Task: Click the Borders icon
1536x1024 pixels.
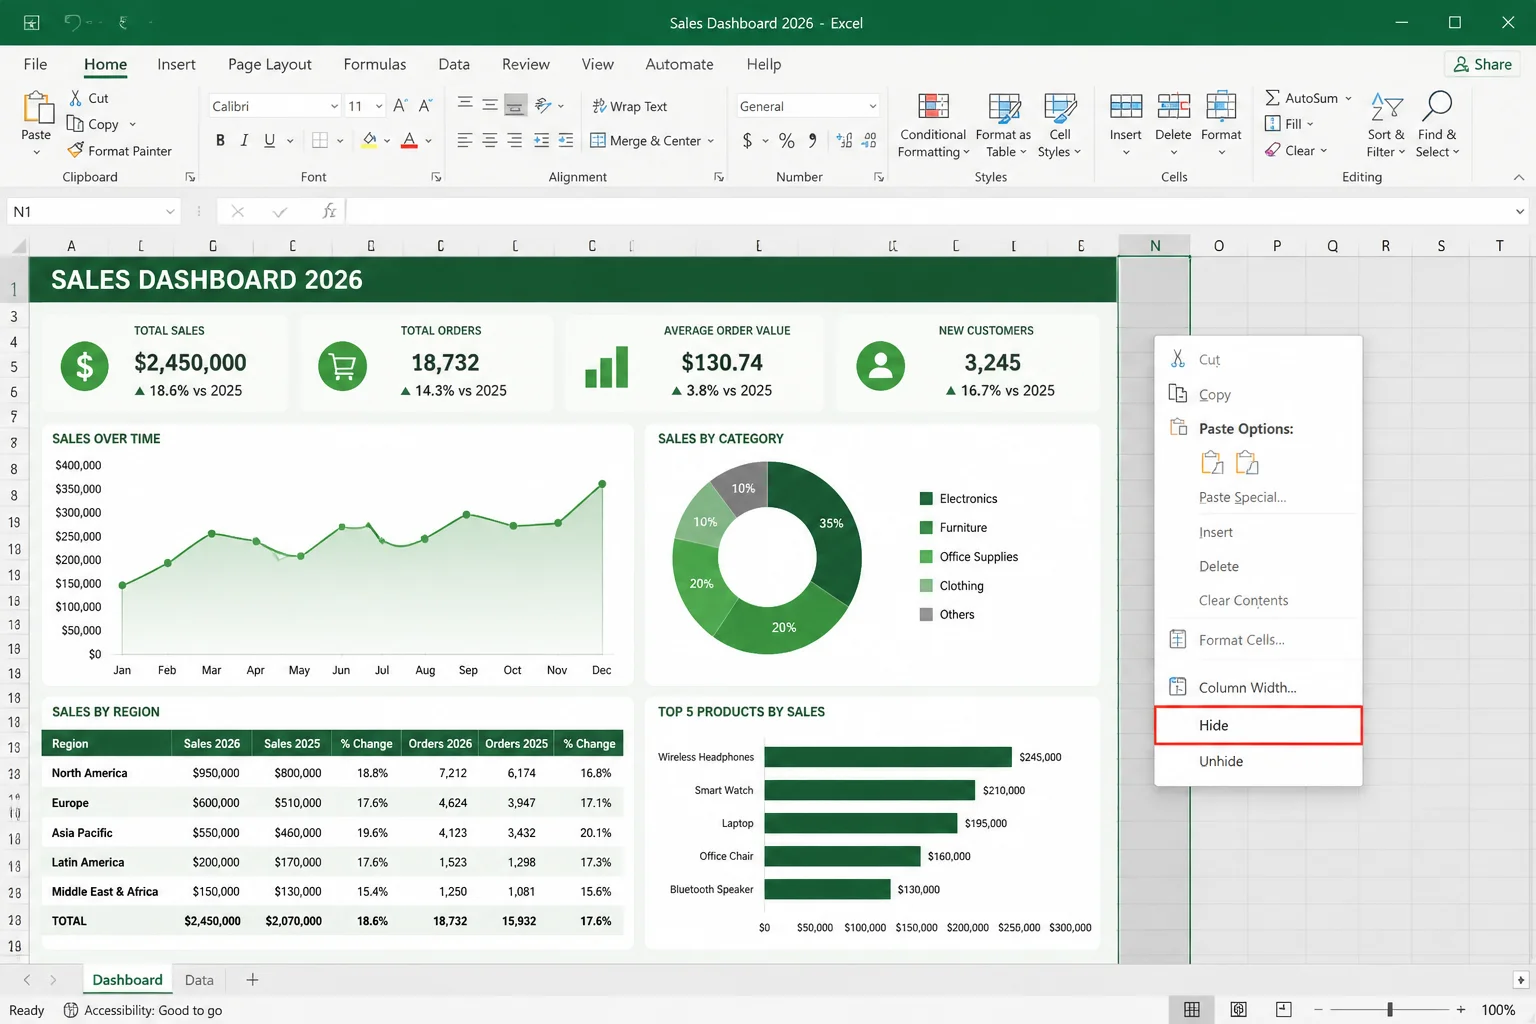Action: click(320, 140)
